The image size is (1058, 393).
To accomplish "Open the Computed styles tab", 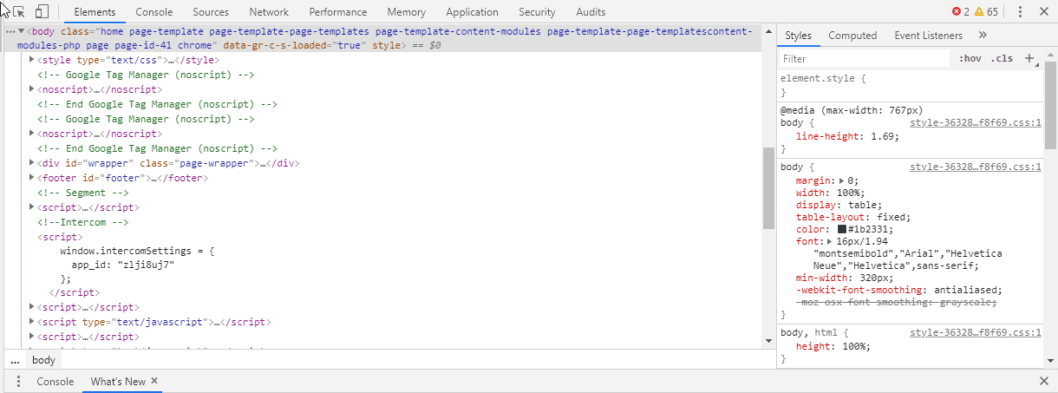I will [x=852, y=35].
